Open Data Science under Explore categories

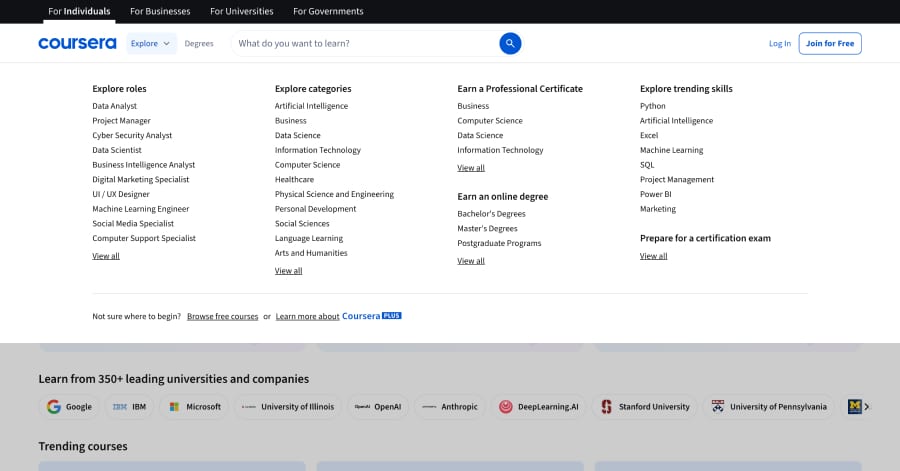(x=297, y=135)
